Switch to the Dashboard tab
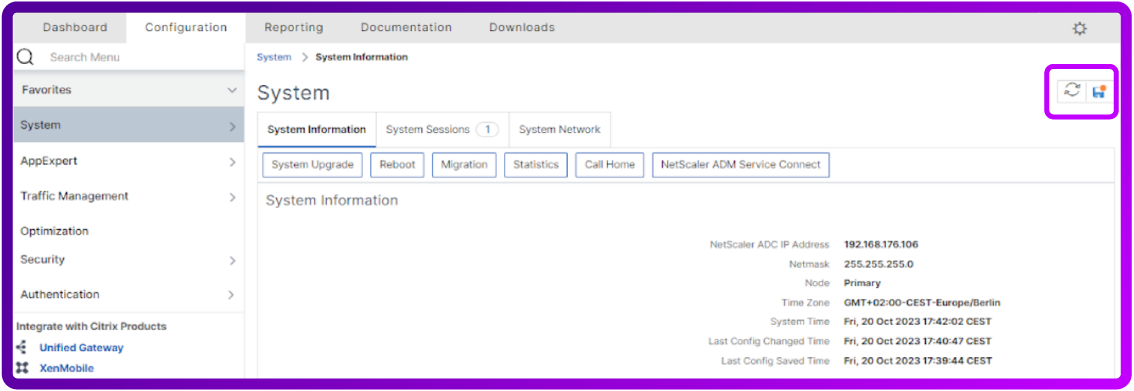The height and width of the screenshot is (391, 1134). 74,27
